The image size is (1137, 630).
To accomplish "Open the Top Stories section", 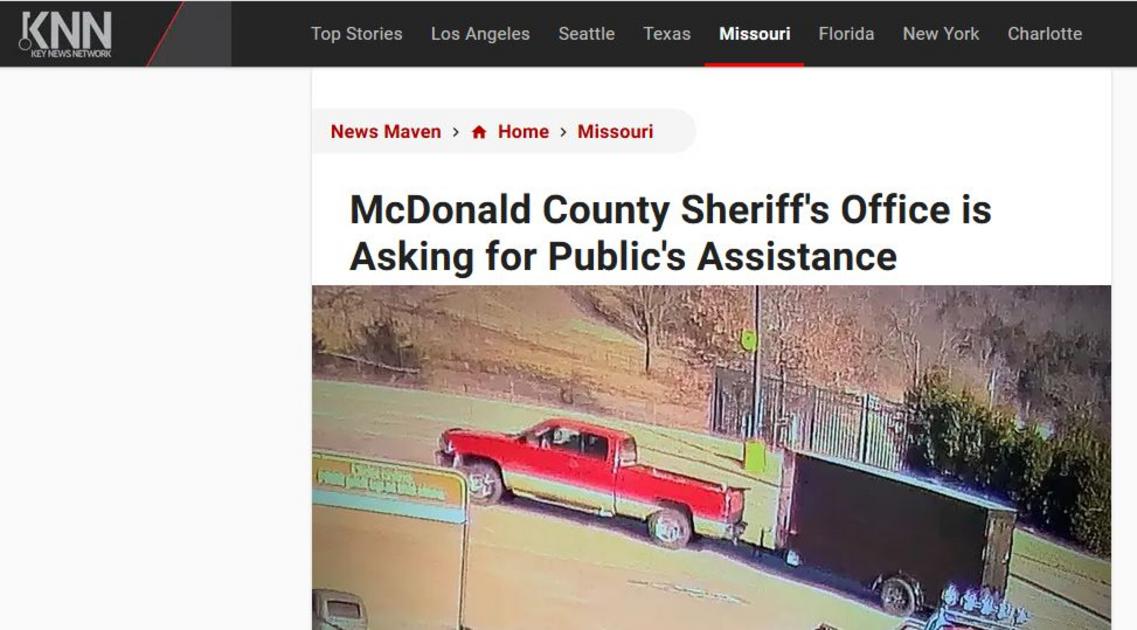I will coord(357,34).
